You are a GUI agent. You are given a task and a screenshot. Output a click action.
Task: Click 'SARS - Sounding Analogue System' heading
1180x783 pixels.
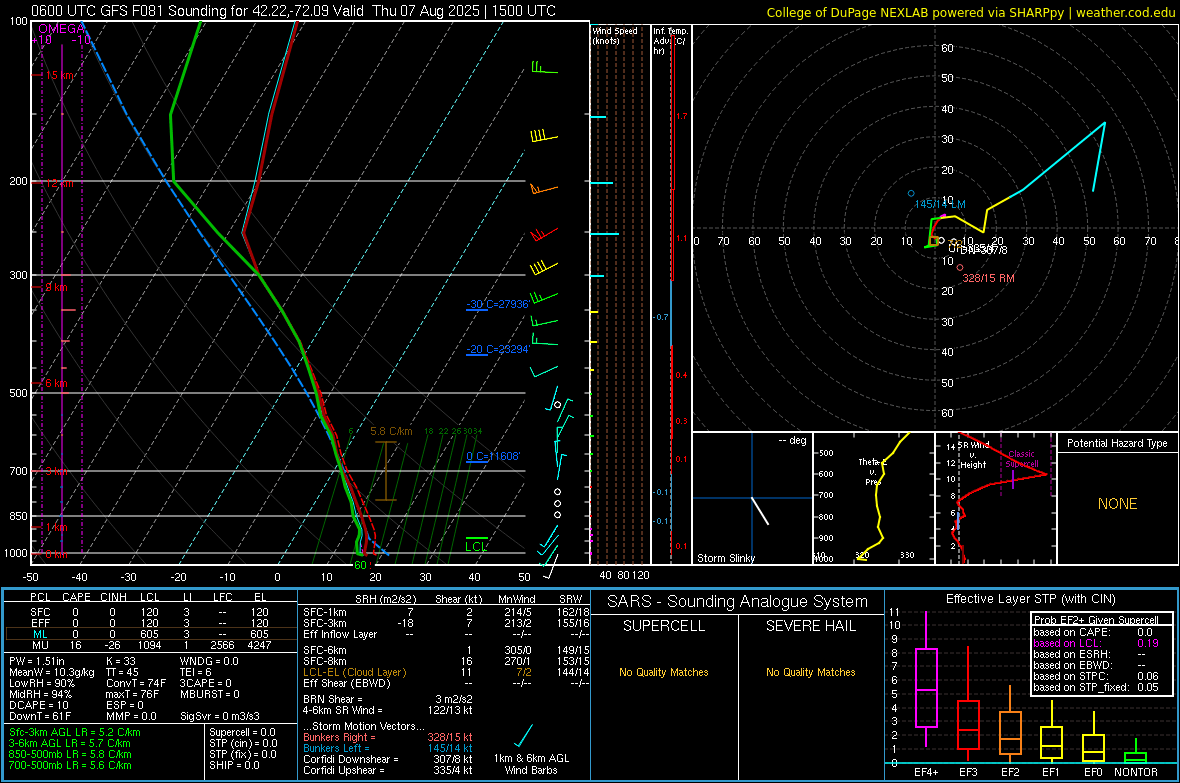(x=738, y=602)
